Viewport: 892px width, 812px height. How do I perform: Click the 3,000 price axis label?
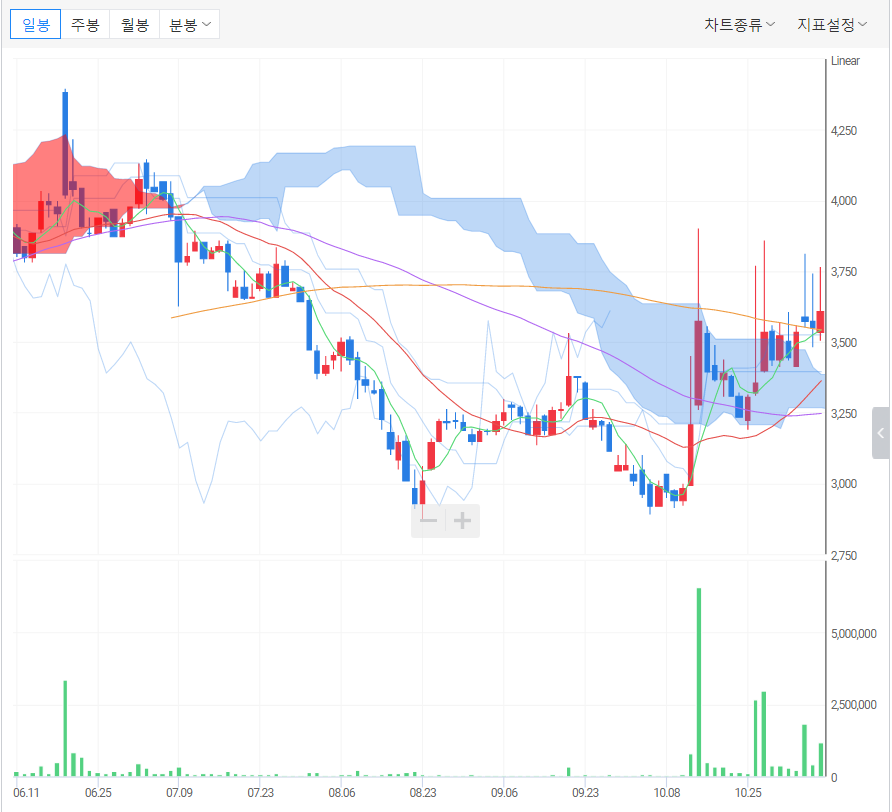click(844, 484)
